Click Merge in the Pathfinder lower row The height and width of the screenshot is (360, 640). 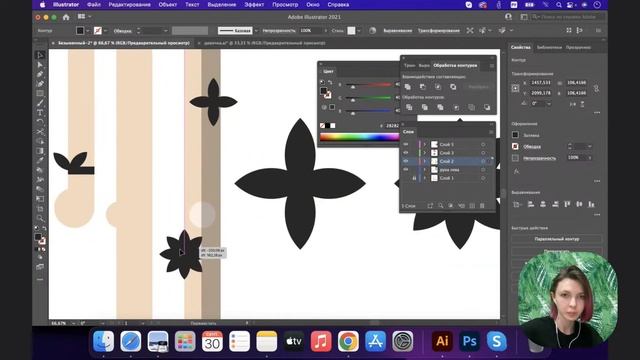coord(440,107)
